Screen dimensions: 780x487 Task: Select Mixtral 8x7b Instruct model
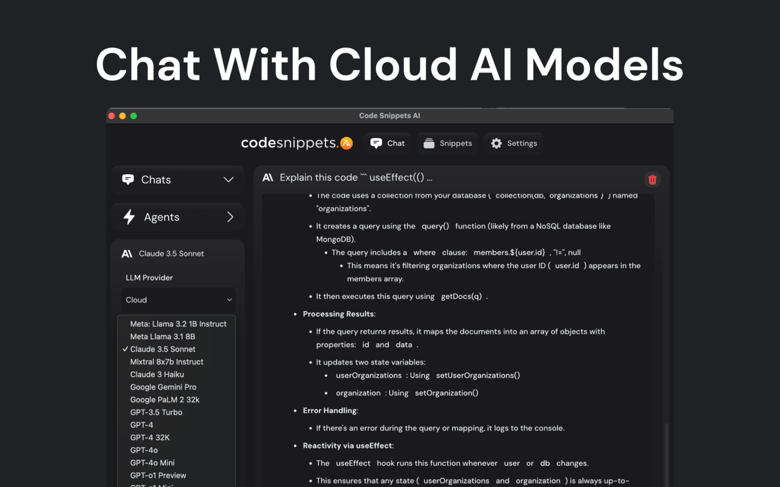(166, 362)
